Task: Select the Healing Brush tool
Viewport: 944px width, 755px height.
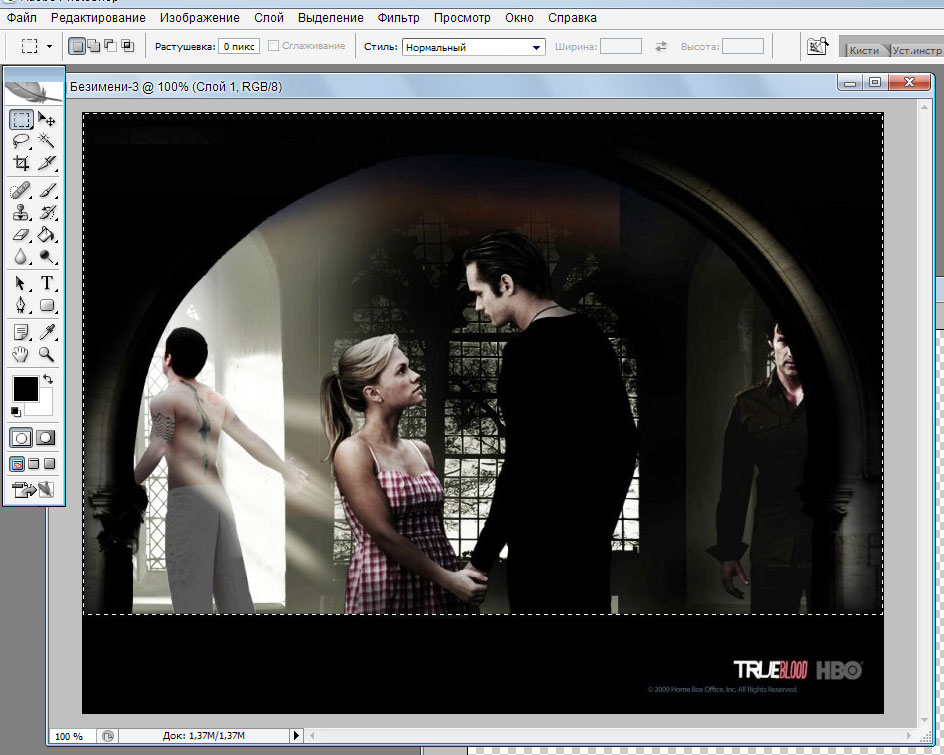Action: tap(21, 191)
